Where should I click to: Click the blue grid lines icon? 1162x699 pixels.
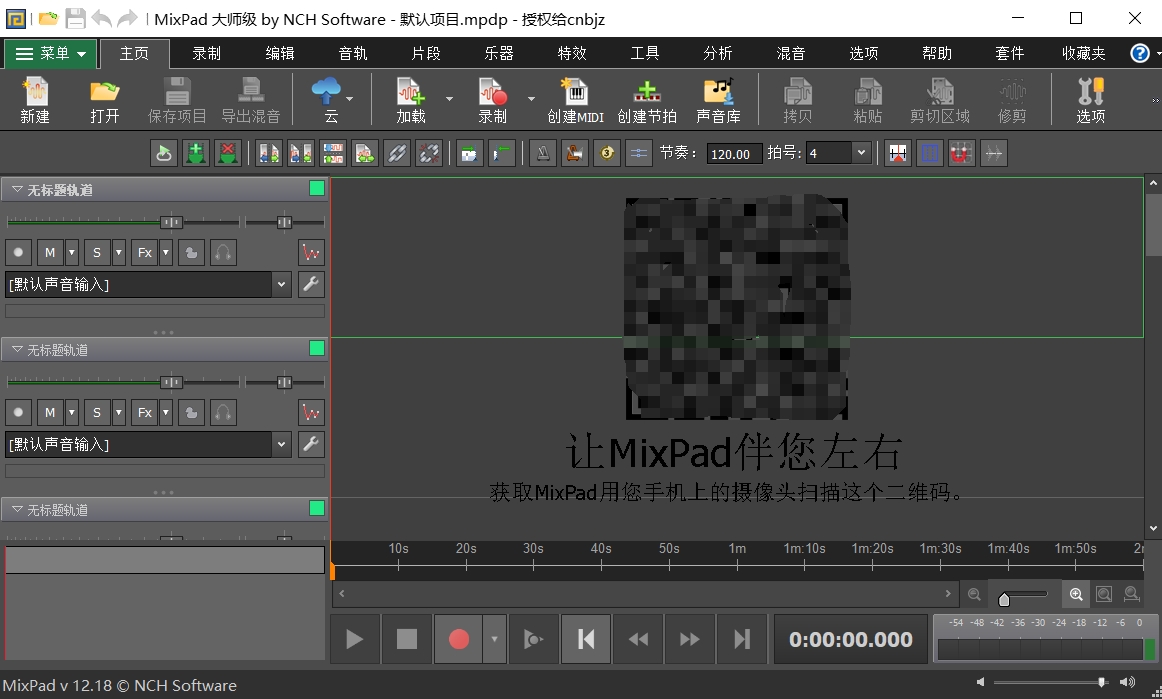929,153
